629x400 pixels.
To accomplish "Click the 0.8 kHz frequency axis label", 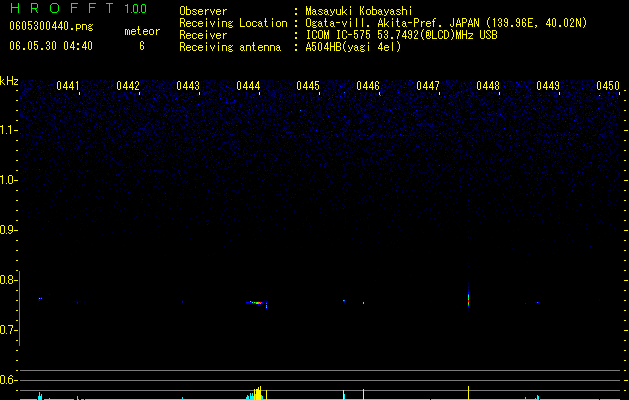I will (8, 280).
